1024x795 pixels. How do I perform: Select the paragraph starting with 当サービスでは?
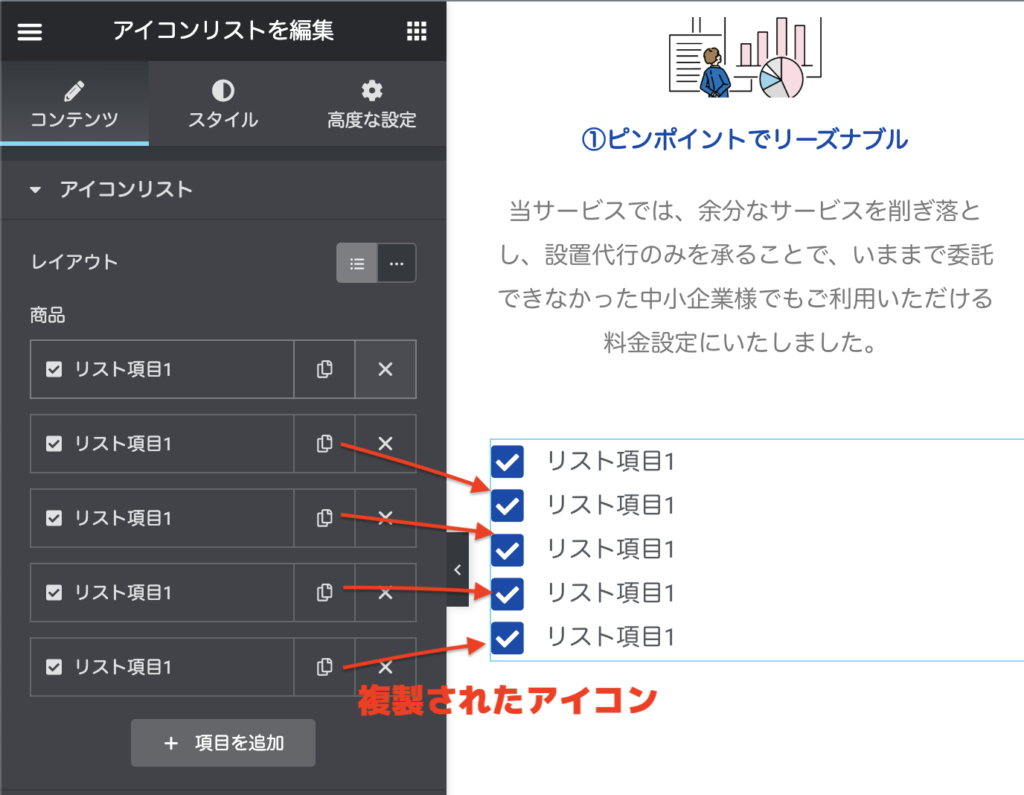(746, 276)
